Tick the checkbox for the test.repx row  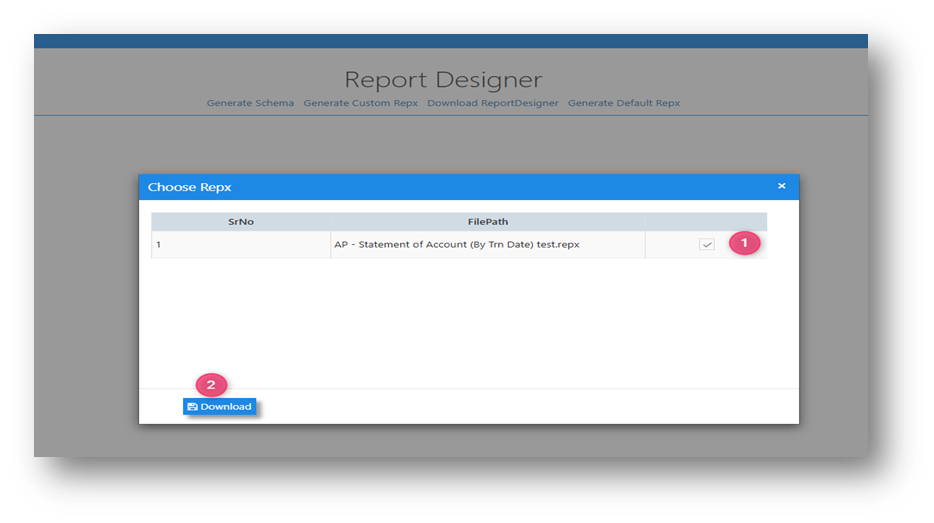coord(706,244)
